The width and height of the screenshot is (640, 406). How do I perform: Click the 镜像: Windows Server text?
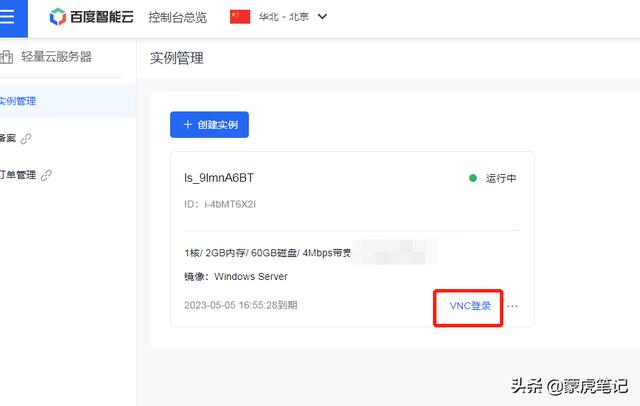[x=236, y=277]
